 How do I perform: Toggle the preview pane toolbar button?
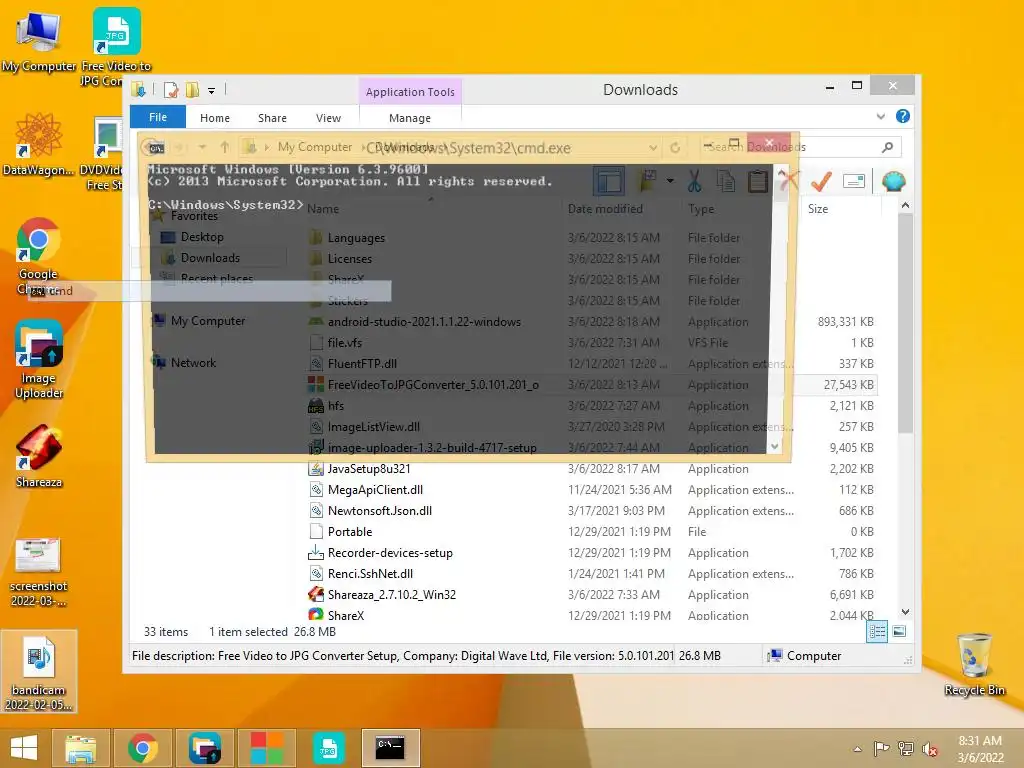click(x=609, y=181)
